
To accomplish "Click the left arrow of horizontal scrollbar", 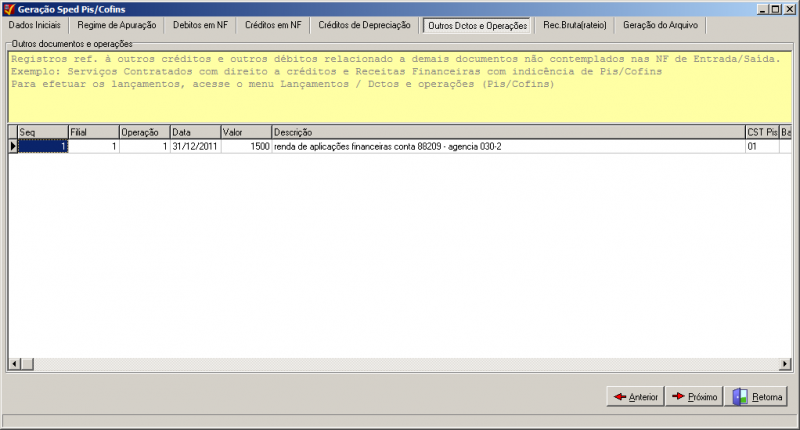I will (14, 364).
